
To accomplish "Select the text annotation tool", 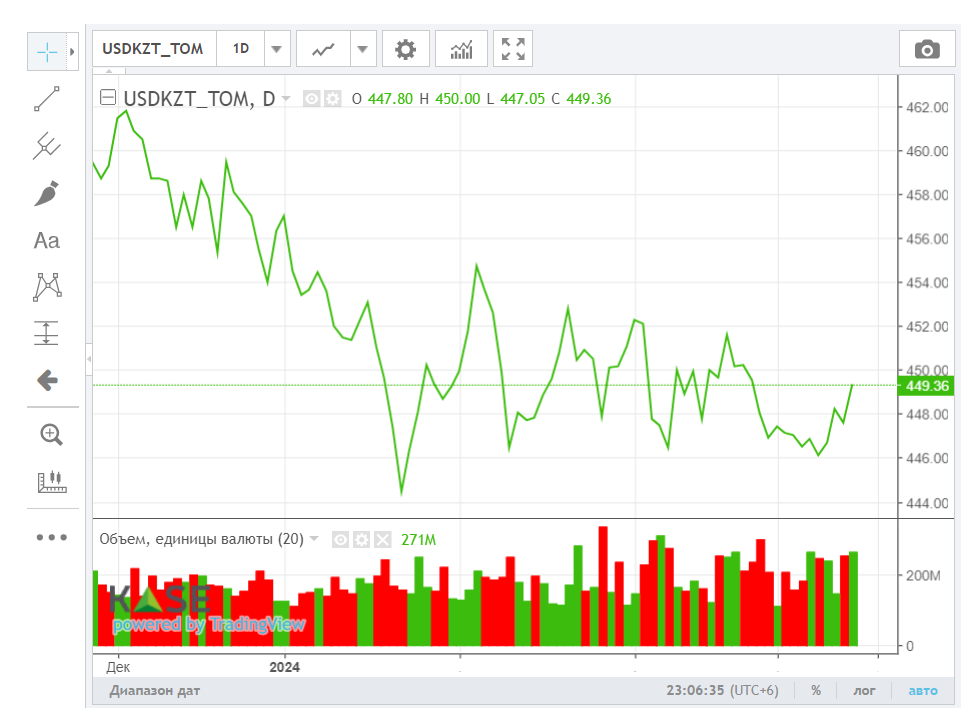I will coord(47,240).
